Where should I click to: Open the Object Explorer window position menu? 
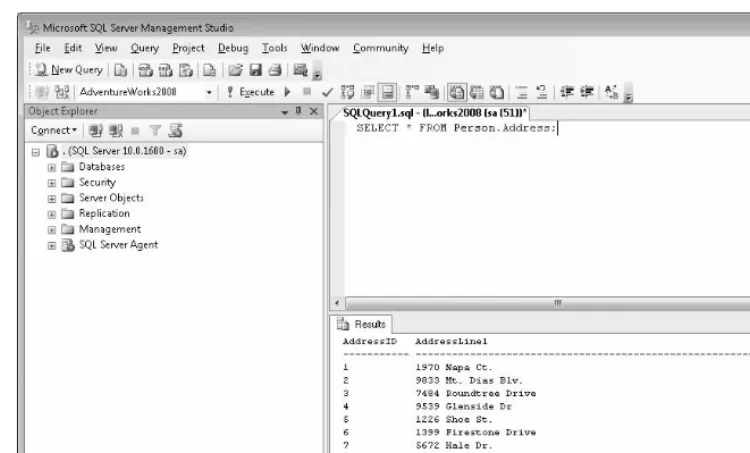click(285, 112)
